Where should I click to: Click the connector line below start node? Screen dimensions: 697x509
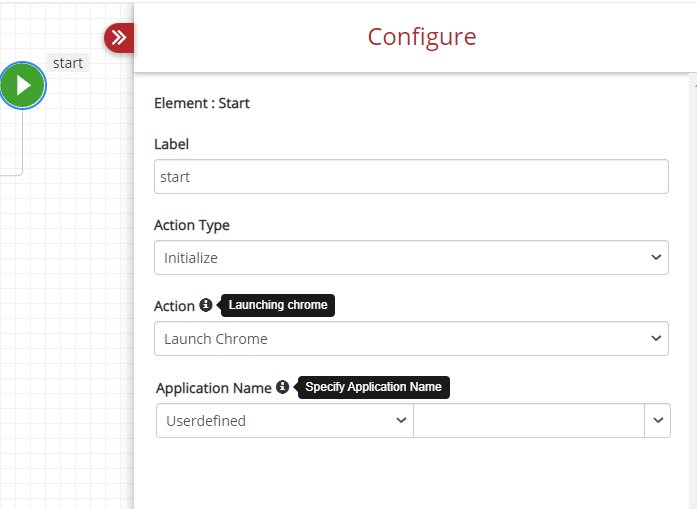[x=22, y=142]
